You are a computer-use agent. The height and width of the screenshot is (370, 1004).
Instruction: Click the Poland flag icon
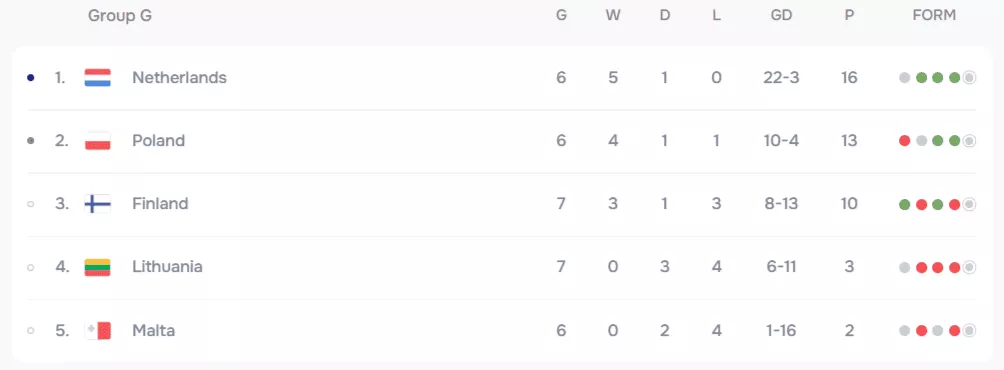pos(97,141)
